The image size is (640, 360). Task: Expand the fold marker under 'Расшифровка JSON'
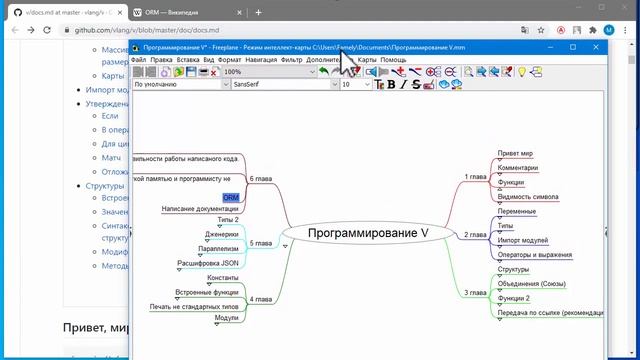click(x=179, y=270)
